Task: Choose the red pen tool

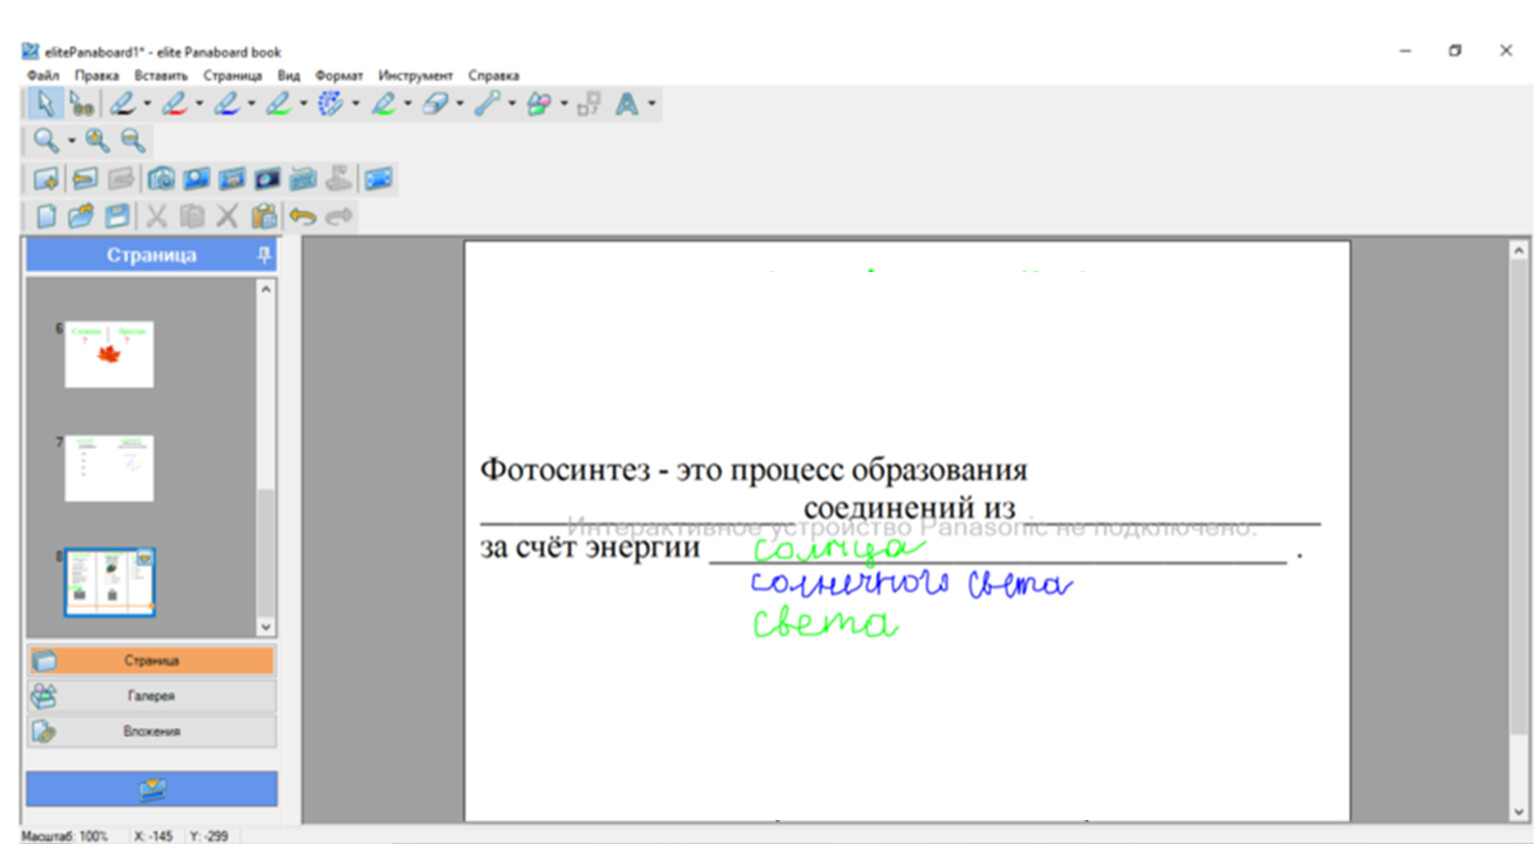Action: point(174,104)
